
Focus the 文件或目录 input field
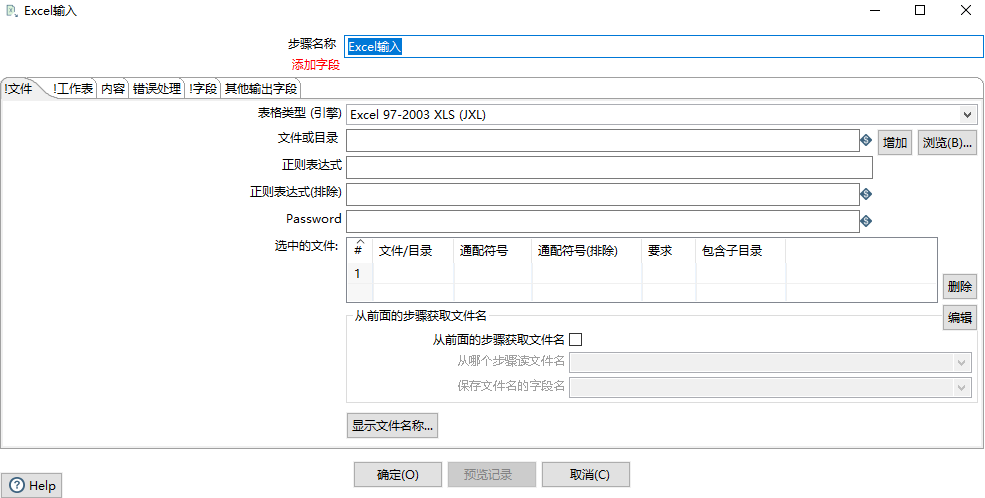(602, 141)
